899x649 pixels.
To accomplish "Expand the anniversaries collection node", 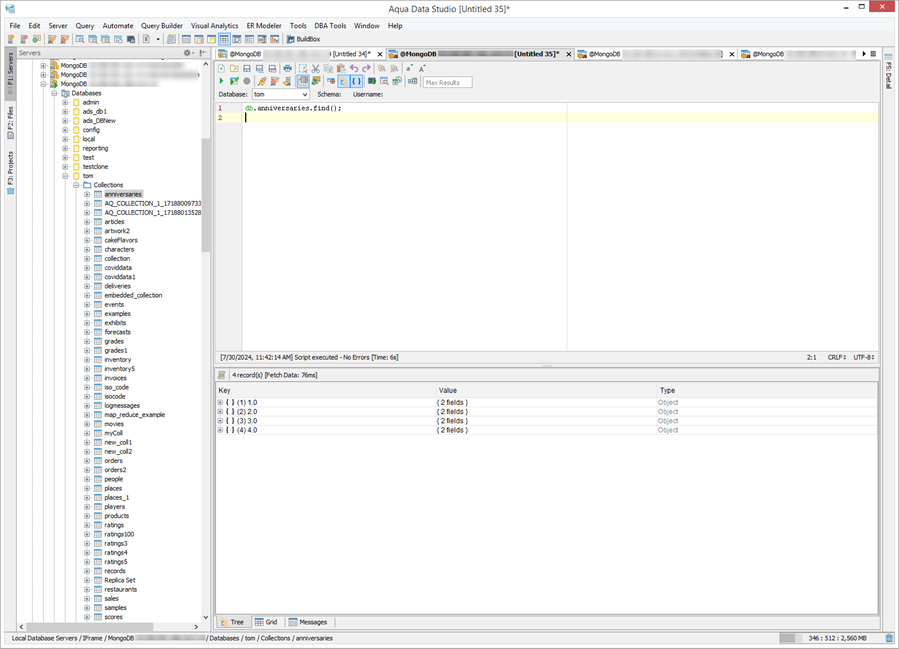I will pyautogui.click(x=87, y=194).
